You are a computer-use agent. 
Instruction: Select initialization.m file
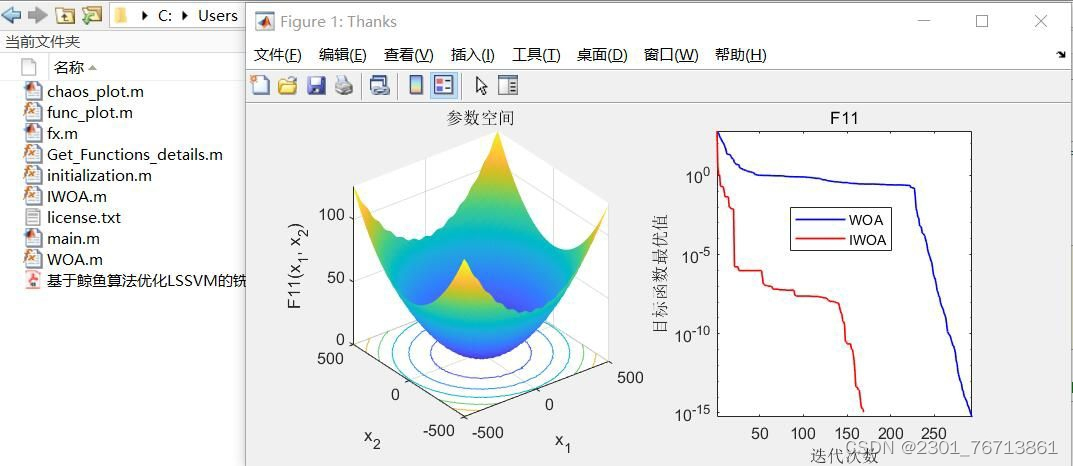tap(99, 176)
